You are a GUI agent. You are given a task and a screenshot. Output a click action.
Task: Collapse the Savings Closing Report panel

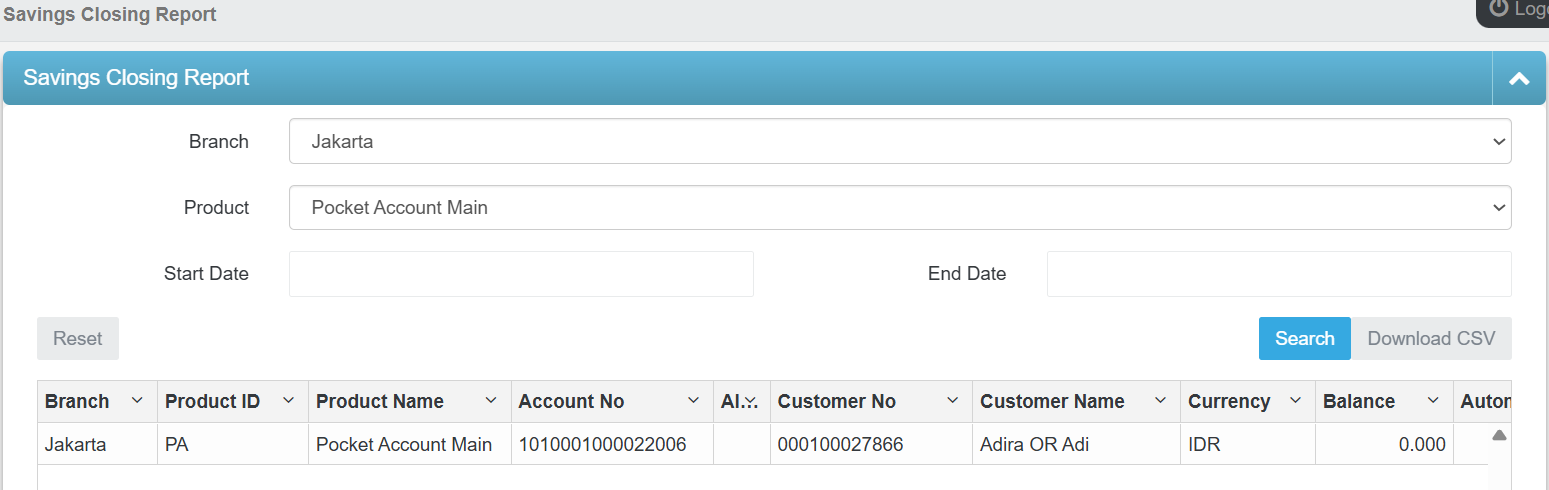point(1519,78)
